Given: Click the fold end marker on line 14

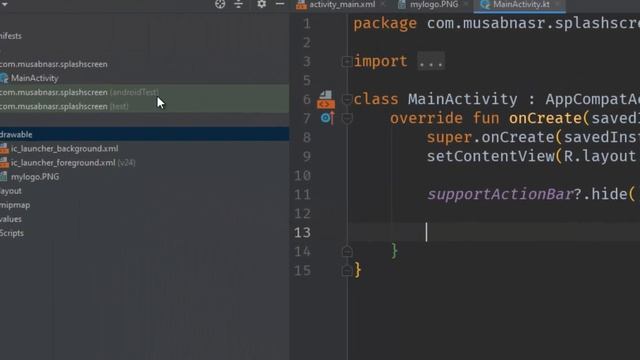Looking at the screenshot, I should (x=347, y=251).
